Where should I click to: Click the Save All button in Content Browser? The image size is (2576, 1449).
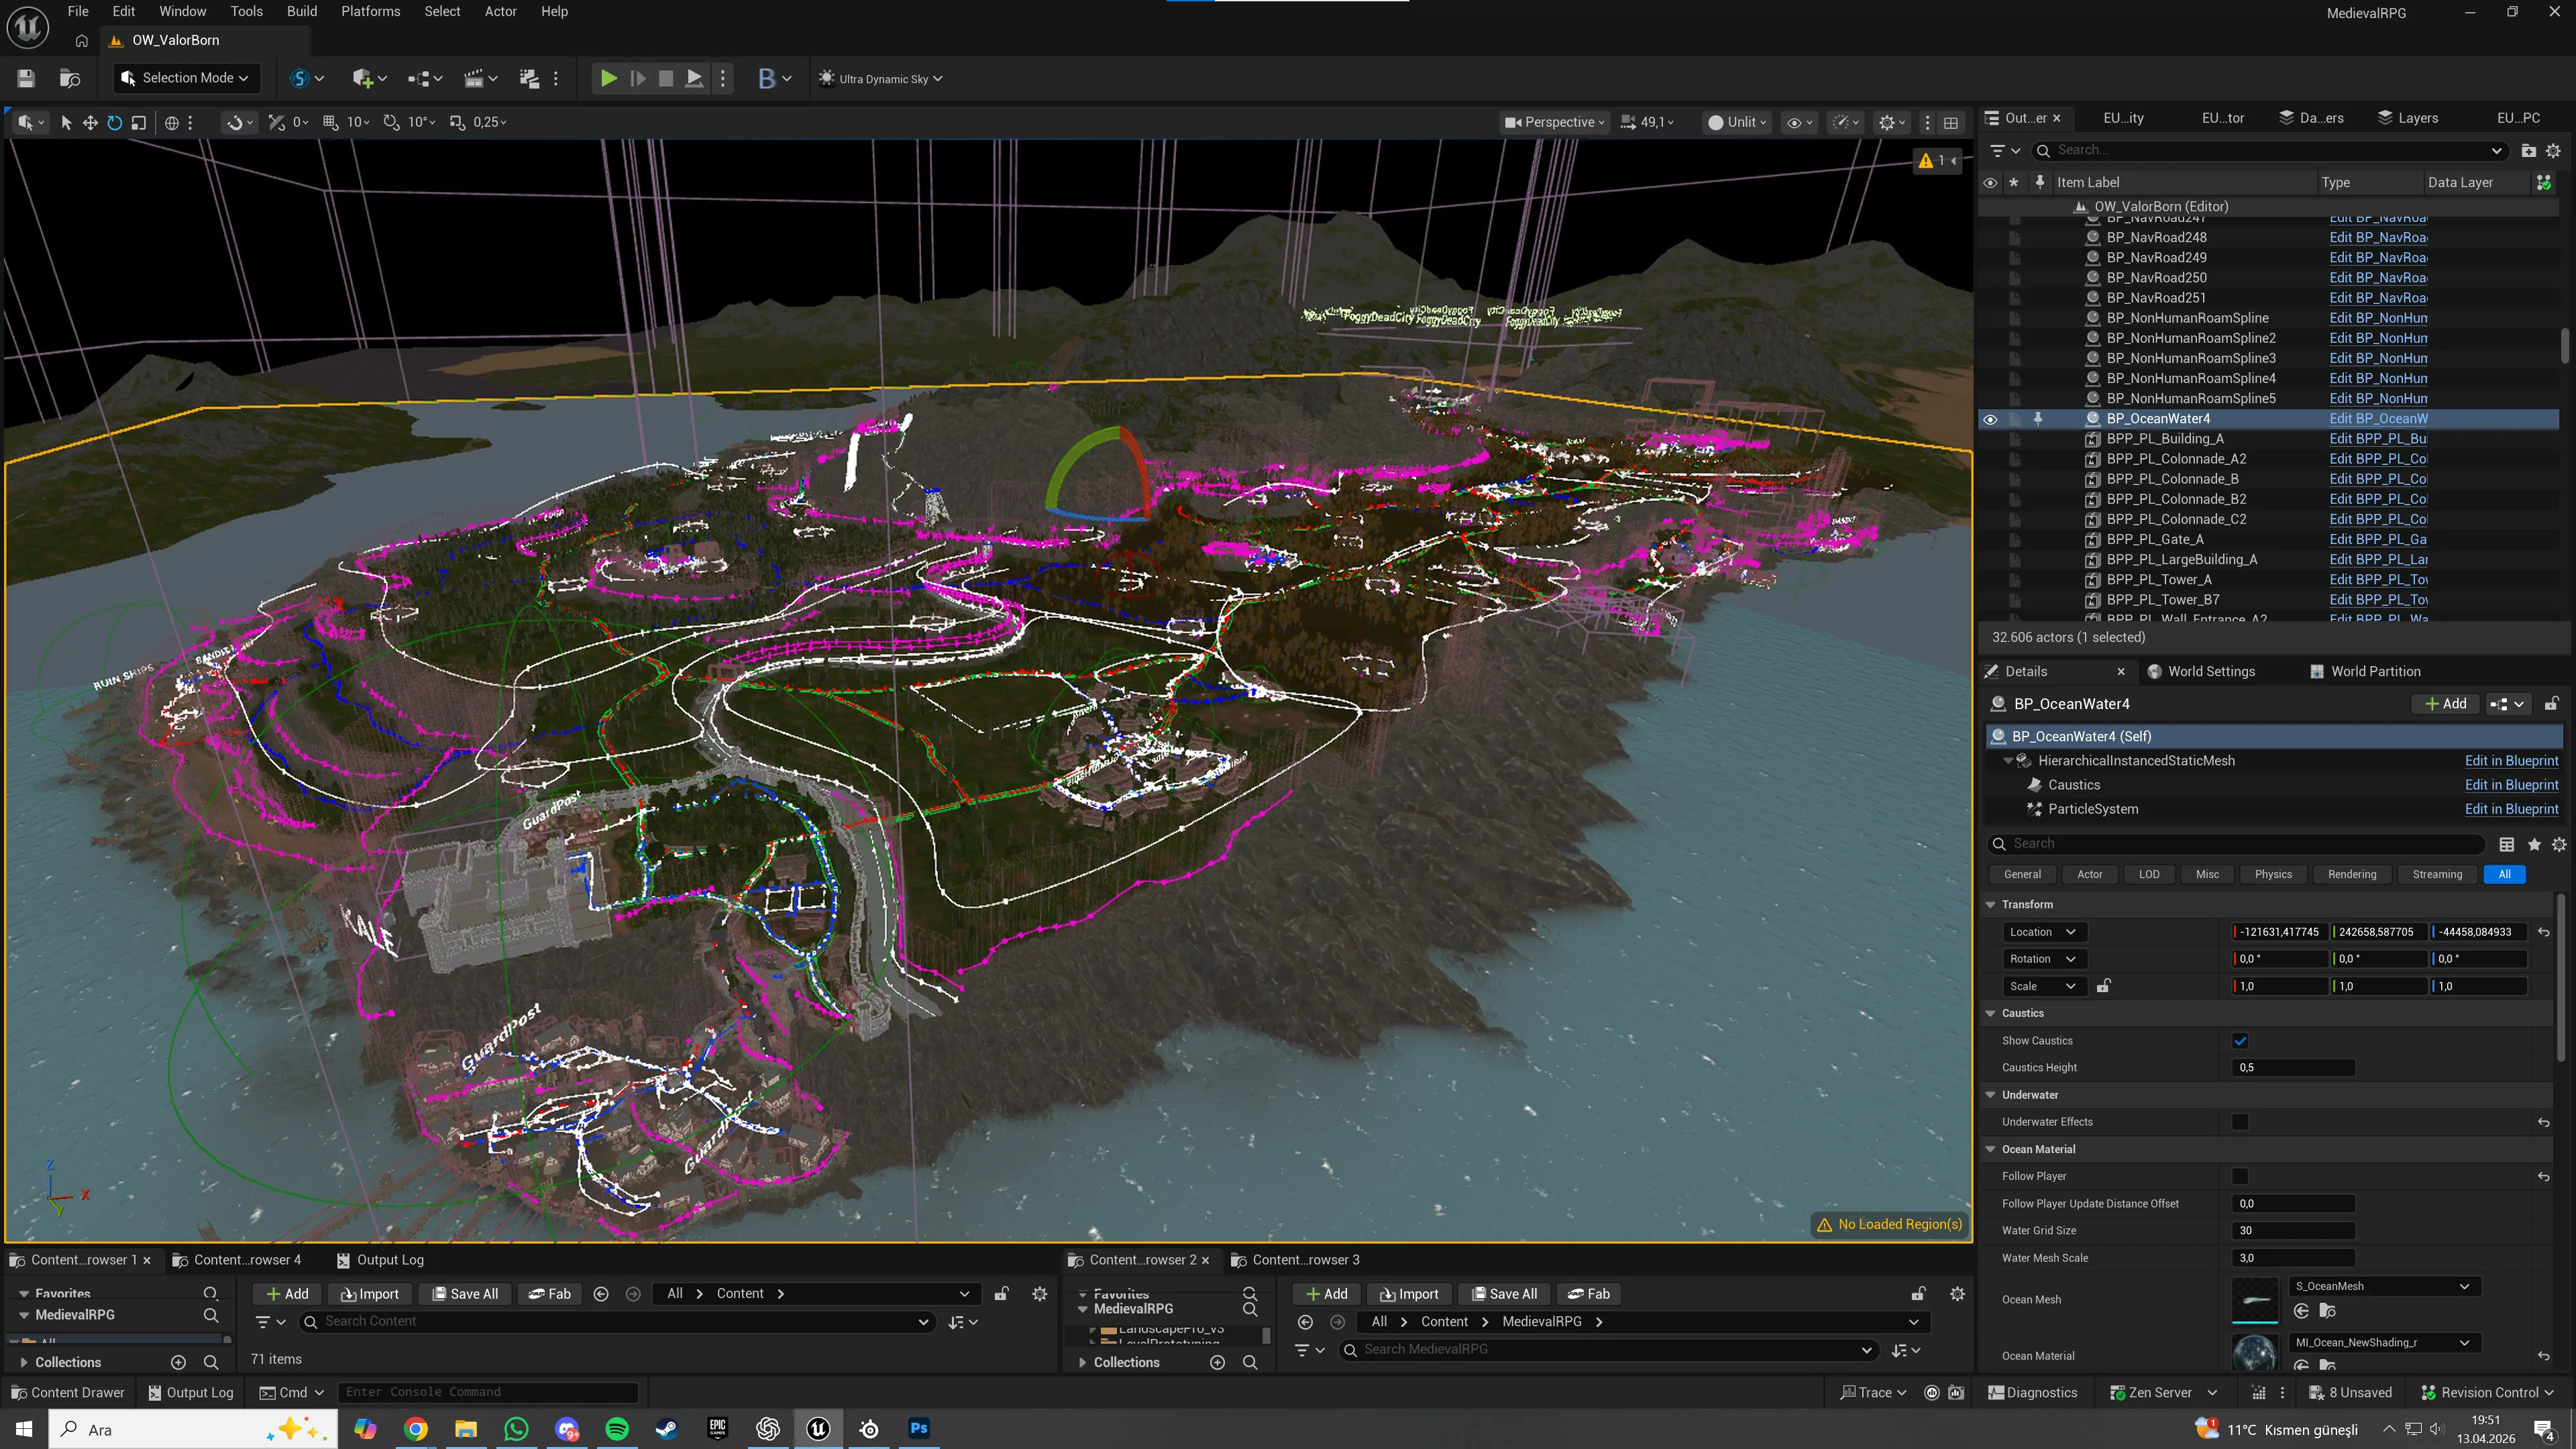tap(465, 1293)
